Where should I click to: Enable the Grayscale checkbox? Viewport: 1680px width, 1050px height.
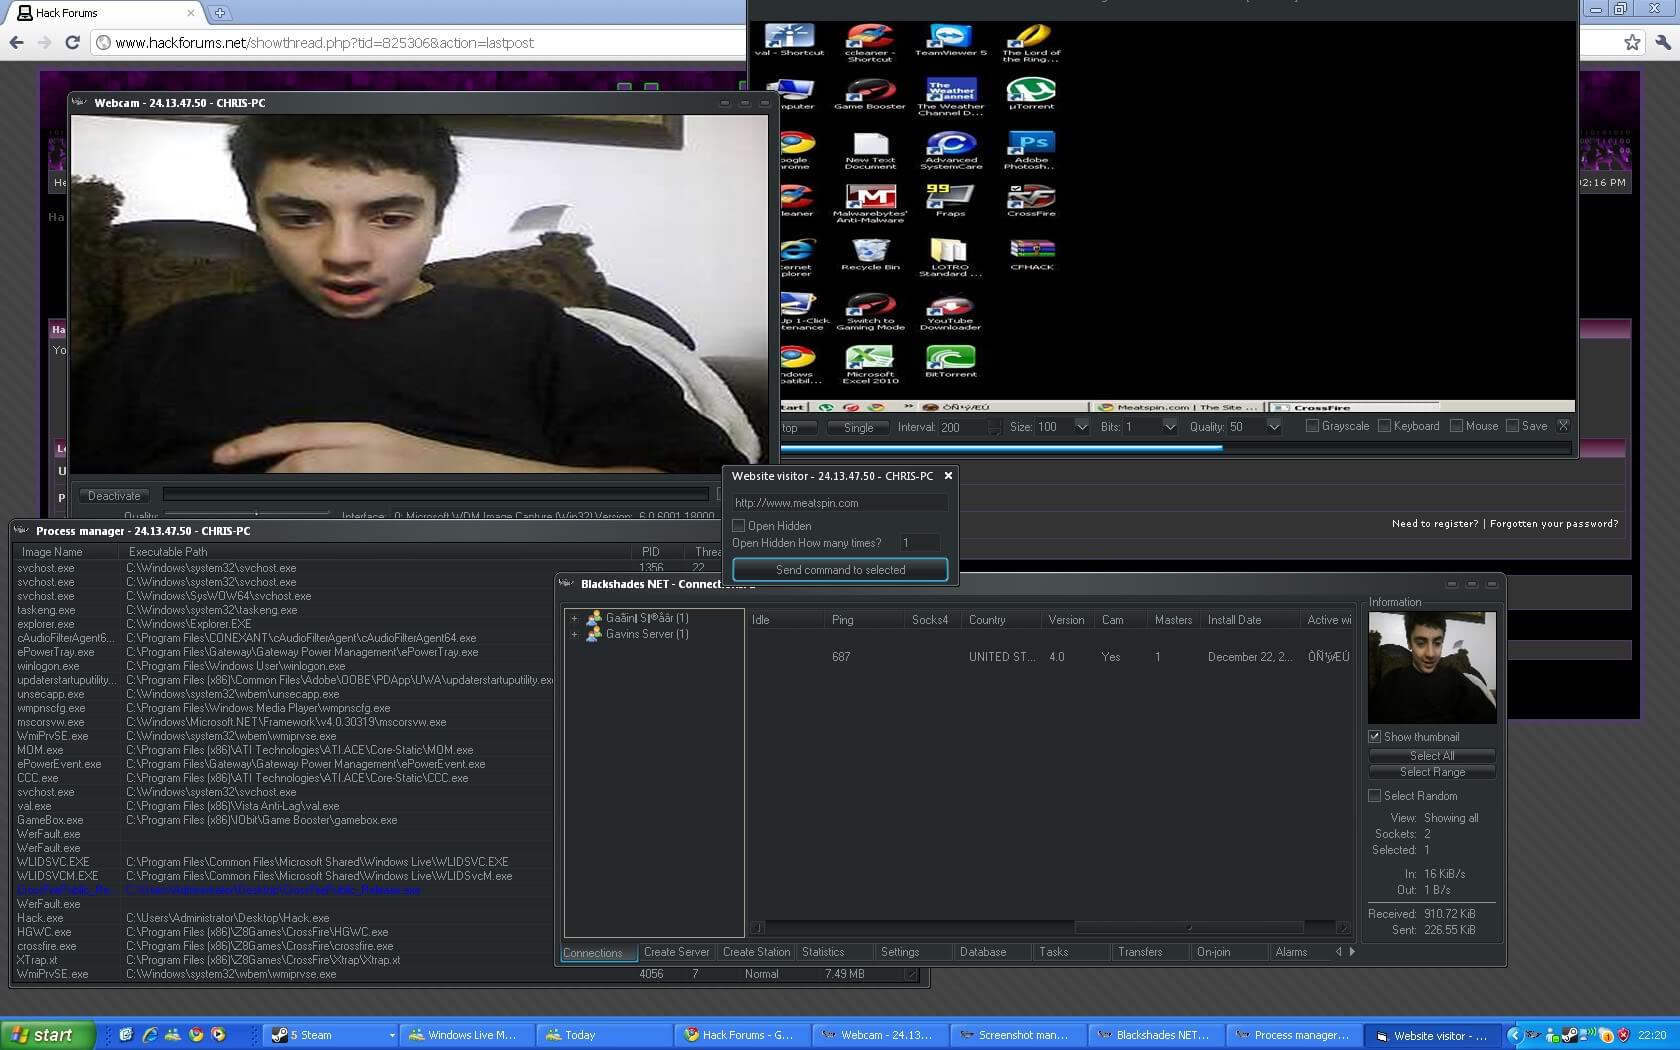(1312, 426)
